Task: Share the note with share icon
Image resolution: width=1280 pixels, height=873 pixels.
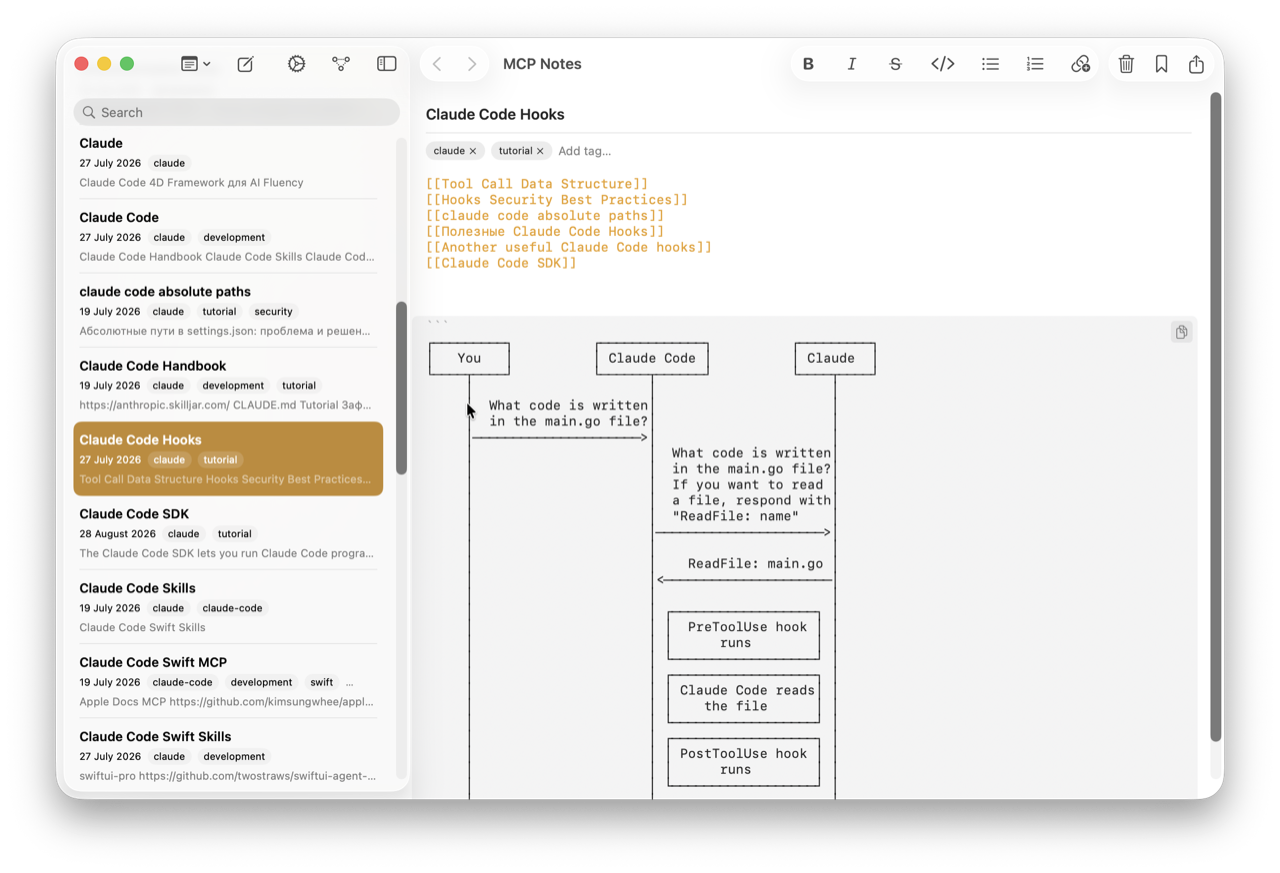Action: click(x=1196, y=64)
